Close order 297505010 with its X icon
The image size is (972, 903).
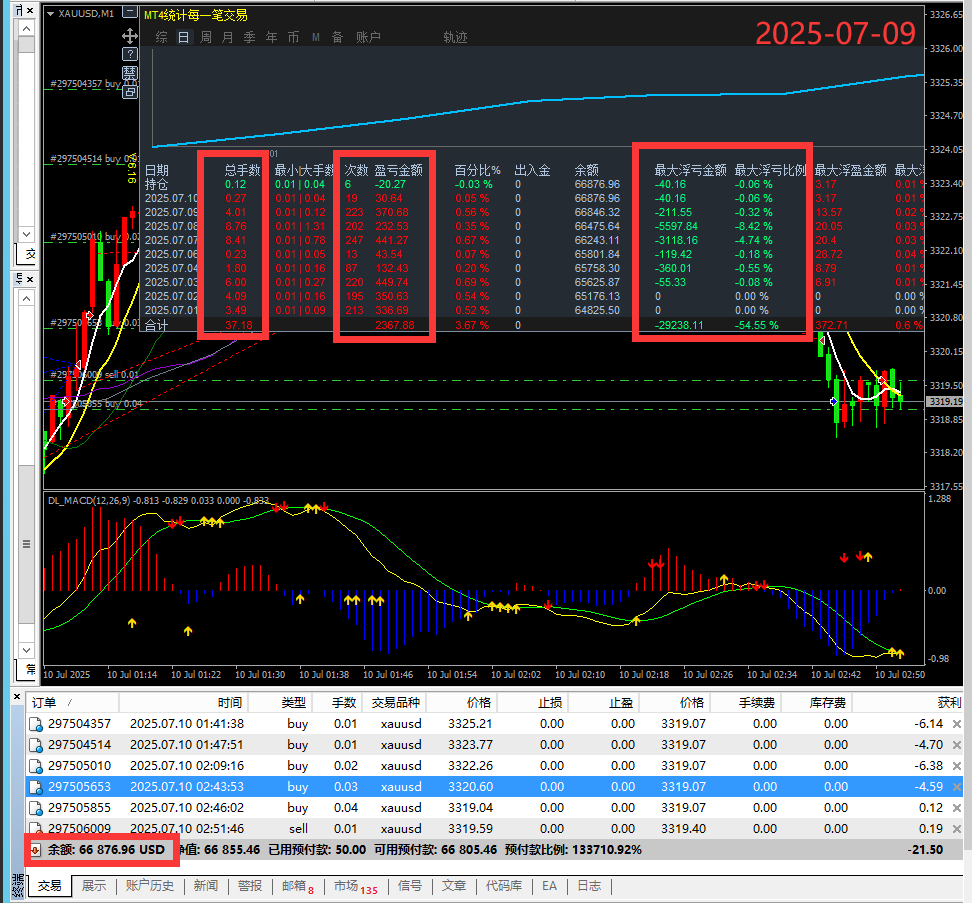[x=957, y=766]
